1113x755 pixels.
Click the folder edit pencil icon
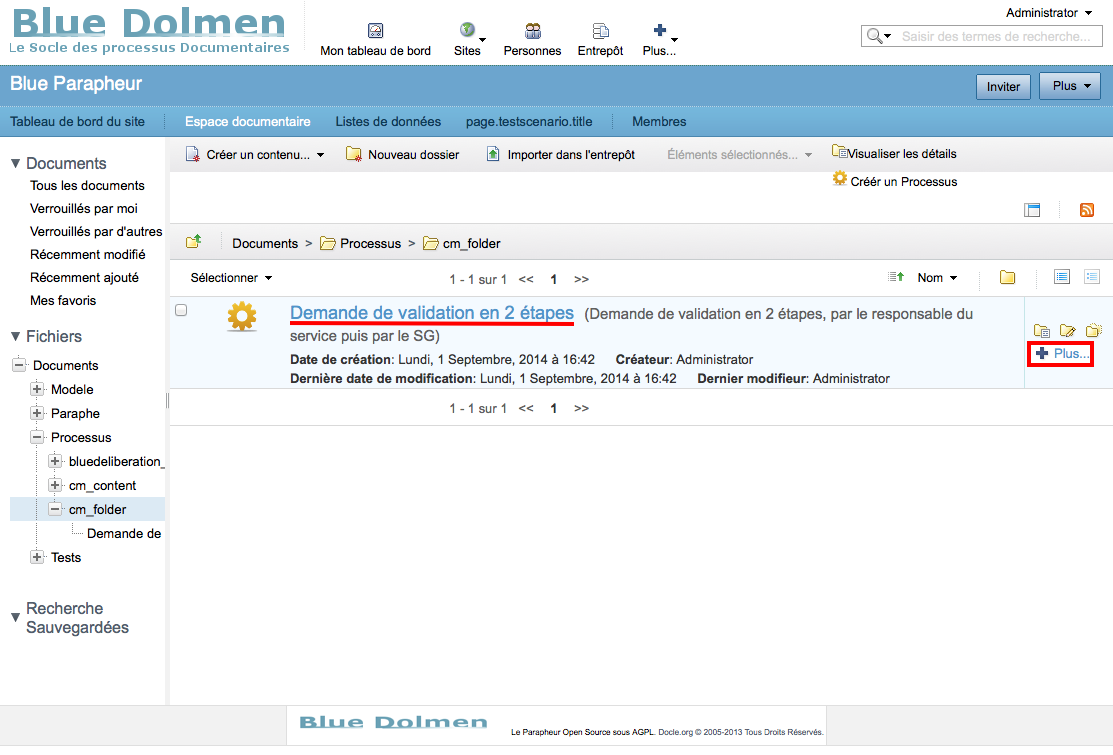pyautogui.click(x=1068, y=330)
